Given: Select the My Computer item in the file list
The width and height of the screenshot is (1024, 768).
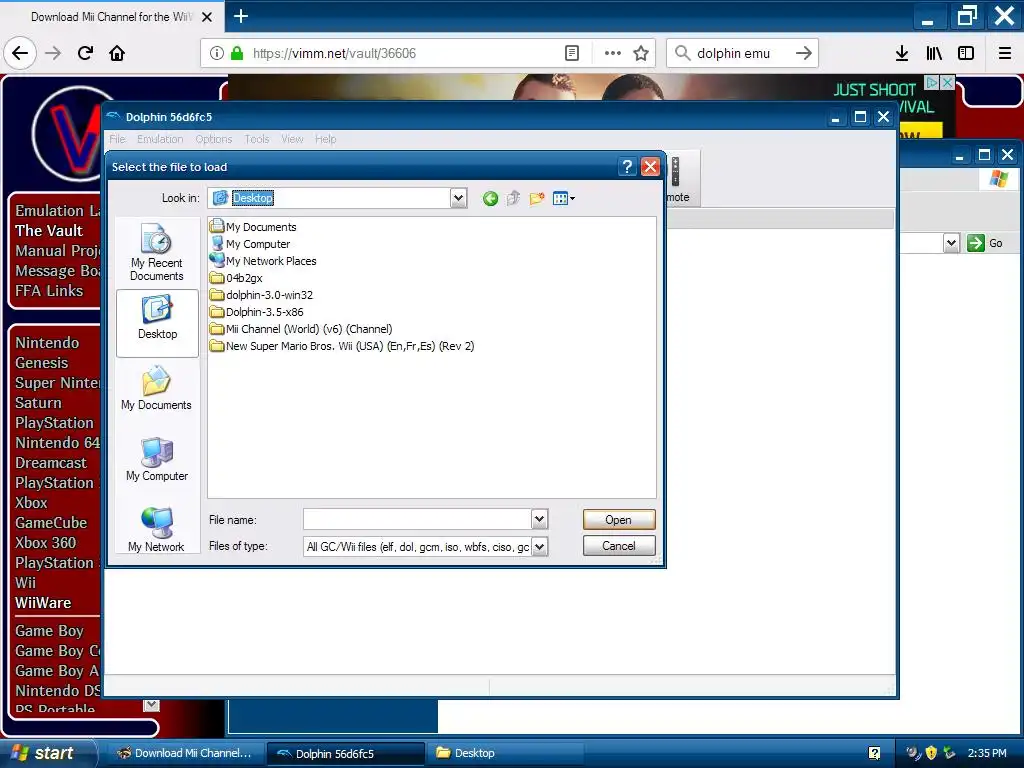Looking at the screenshot, I should click(250, 244).
